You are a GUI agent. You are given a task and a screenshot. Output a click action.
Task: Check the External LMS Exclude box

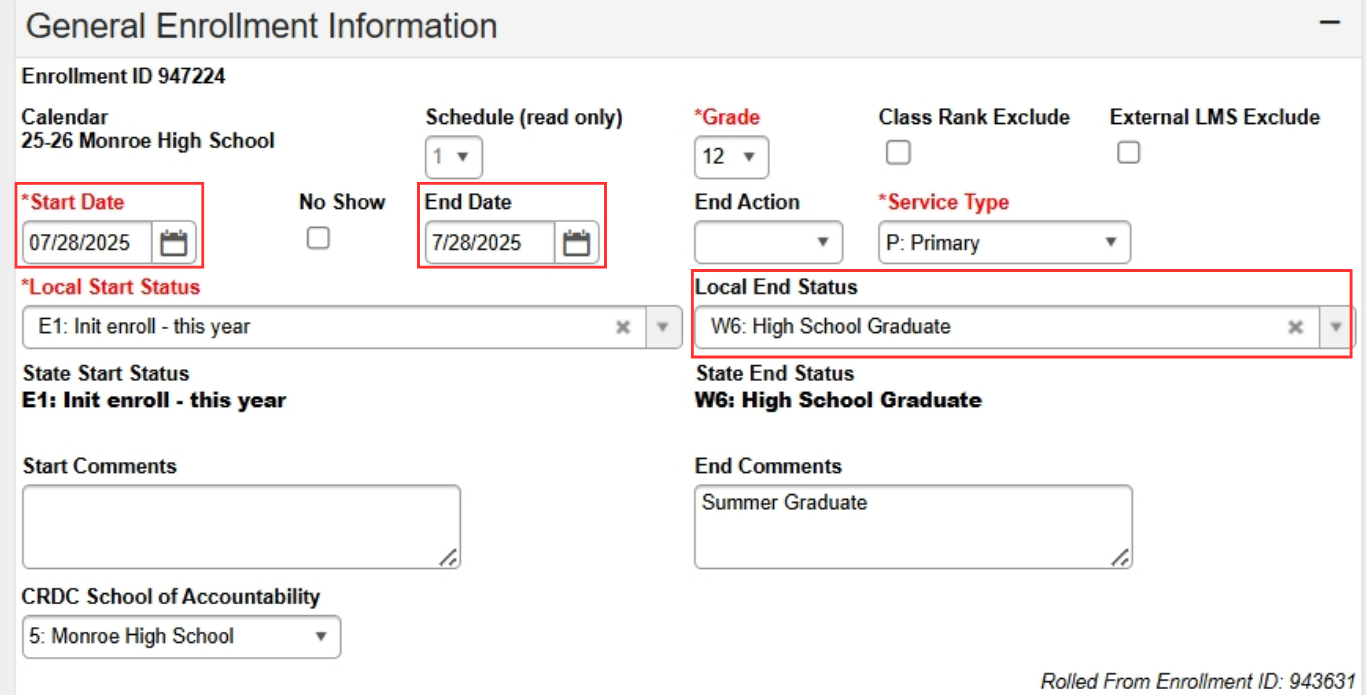(1128, 152)
